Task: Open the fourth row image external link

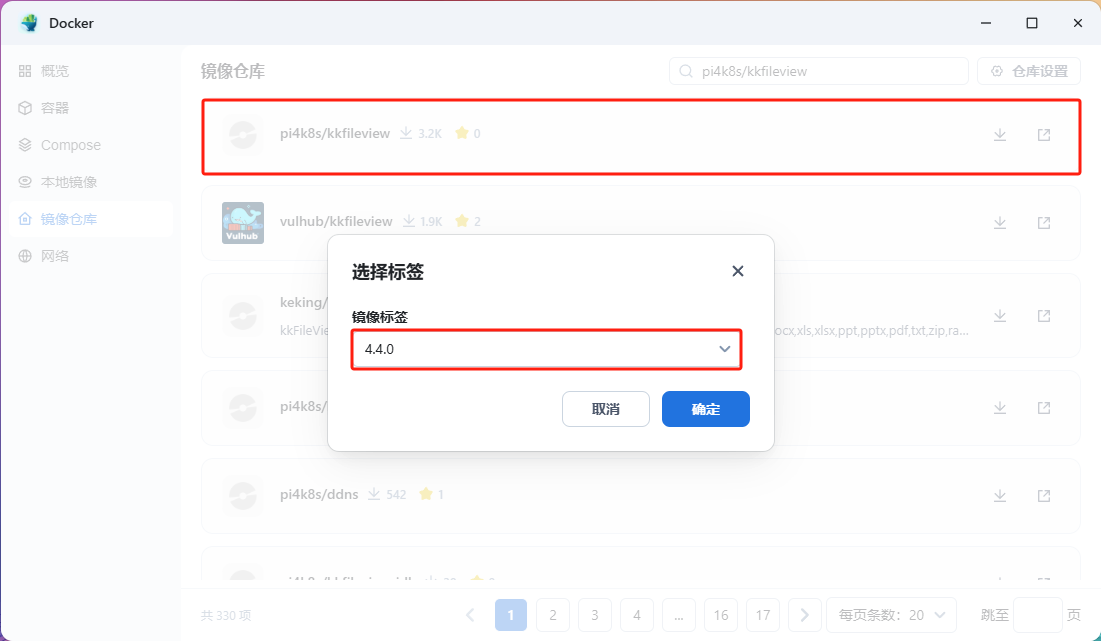Action: 1044,408
